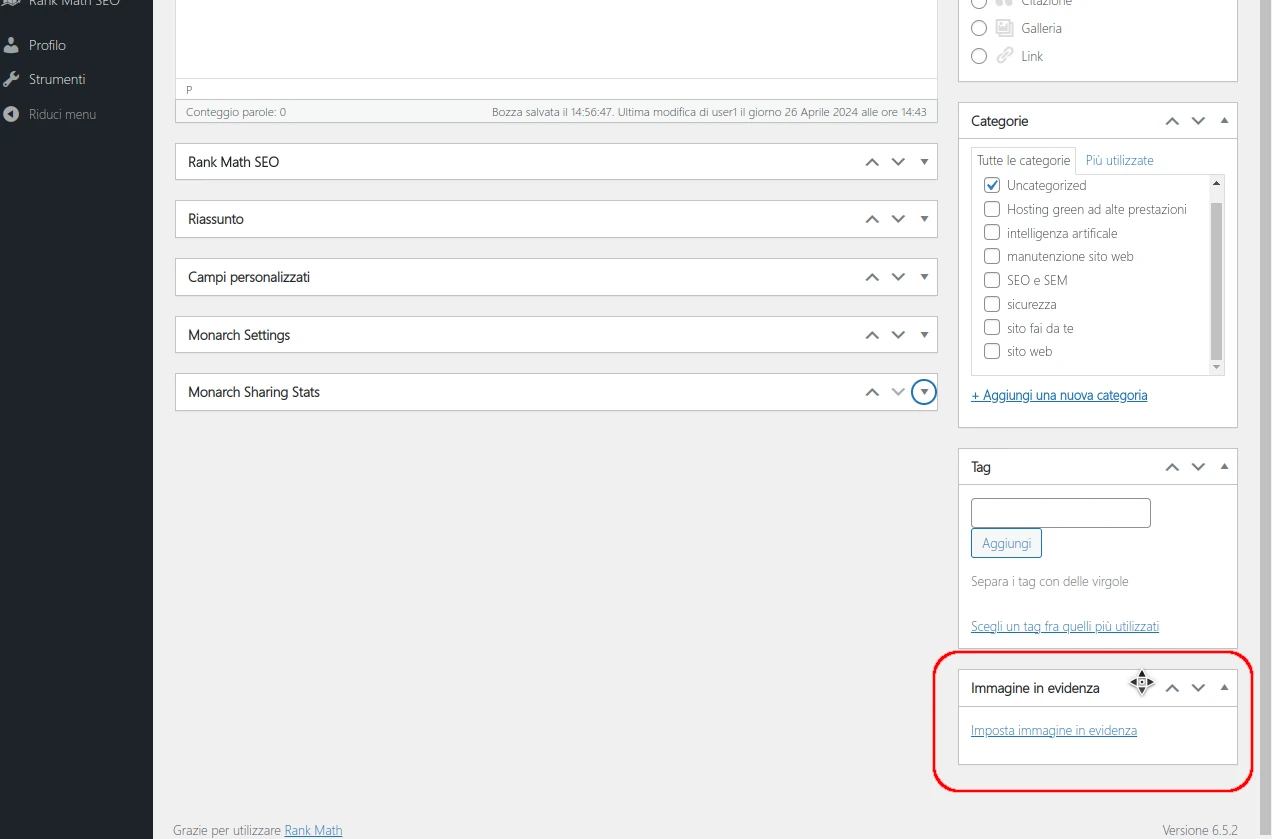Check the SEO e SEM category

[992, 280]
